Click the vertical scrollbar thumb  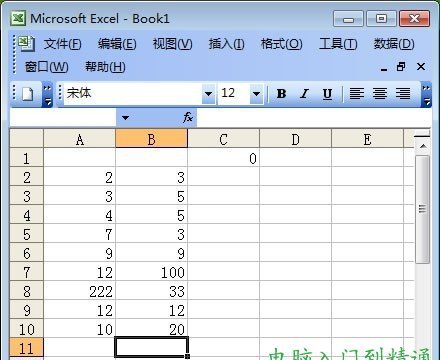pyautogui.click(x=423, y=209)
